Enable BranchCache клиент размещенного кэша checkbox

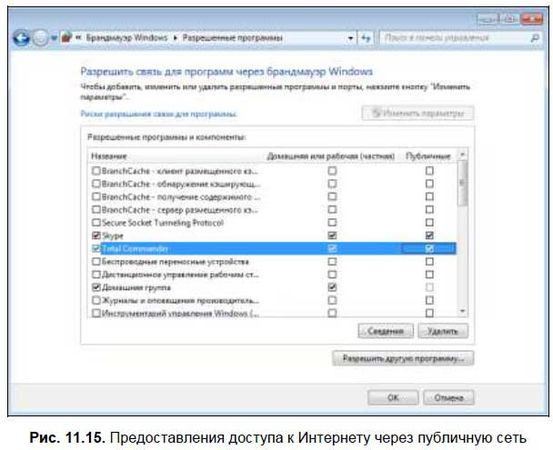pyautogui.click(x=96, y=171)
